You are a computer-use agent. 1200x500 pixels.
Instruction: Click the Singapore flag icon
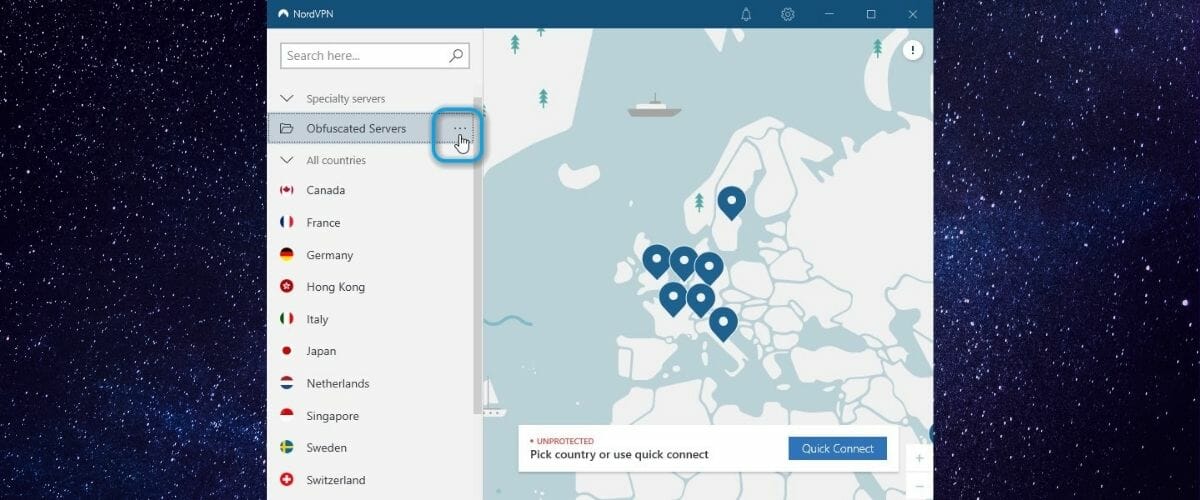coord(287,415)
